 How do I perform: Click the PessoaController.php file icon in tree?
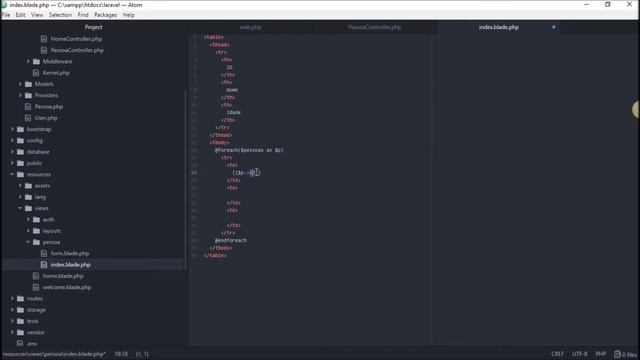(x=44, y=50)
